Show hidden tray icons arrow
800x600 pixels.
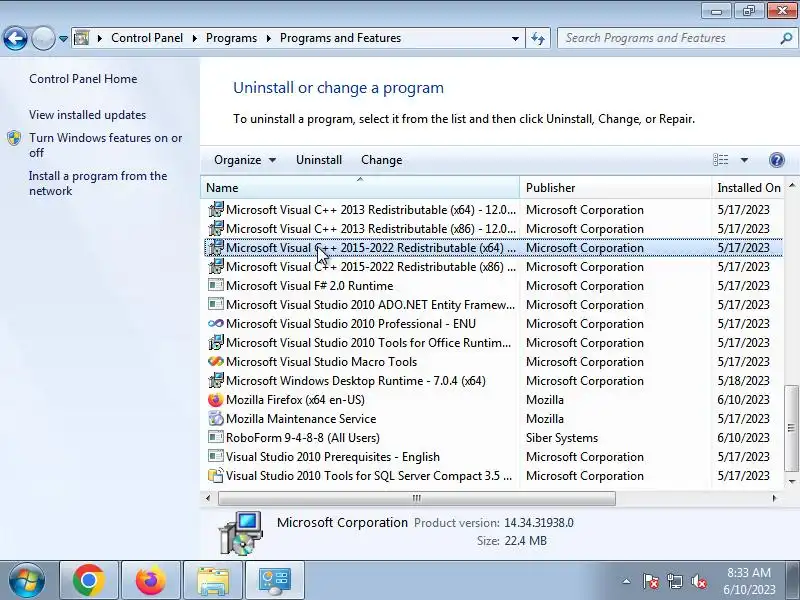pyautogui.click(x=626, y=581)
